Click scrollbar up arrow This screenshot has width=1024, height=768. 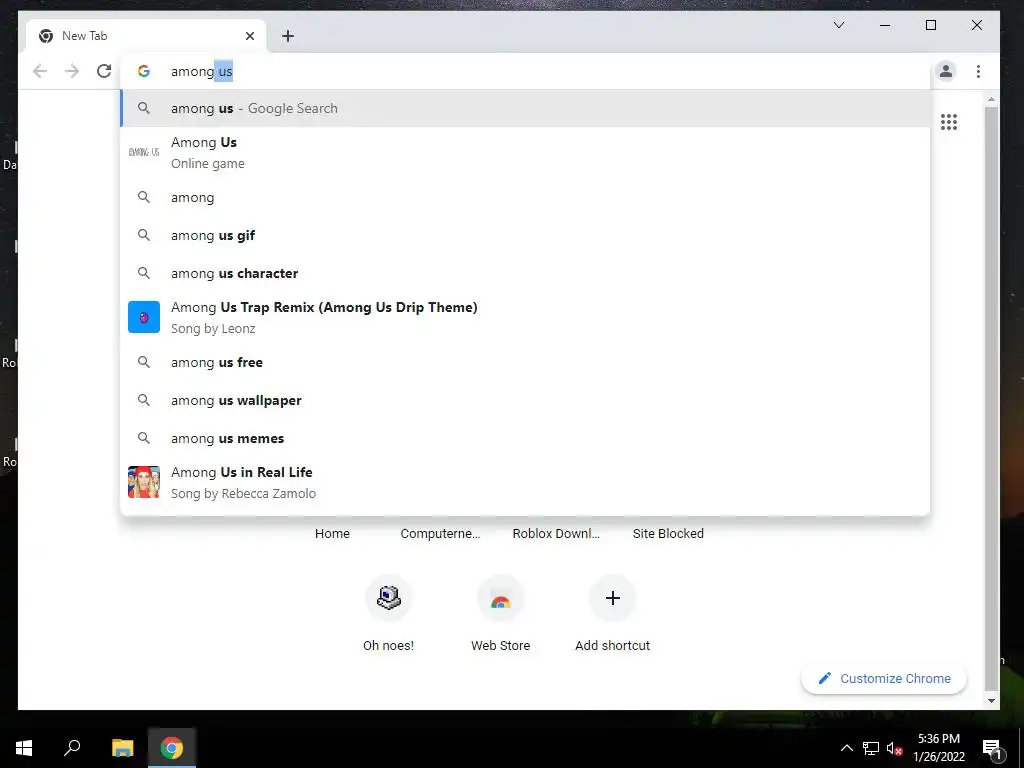coord(991,100)
